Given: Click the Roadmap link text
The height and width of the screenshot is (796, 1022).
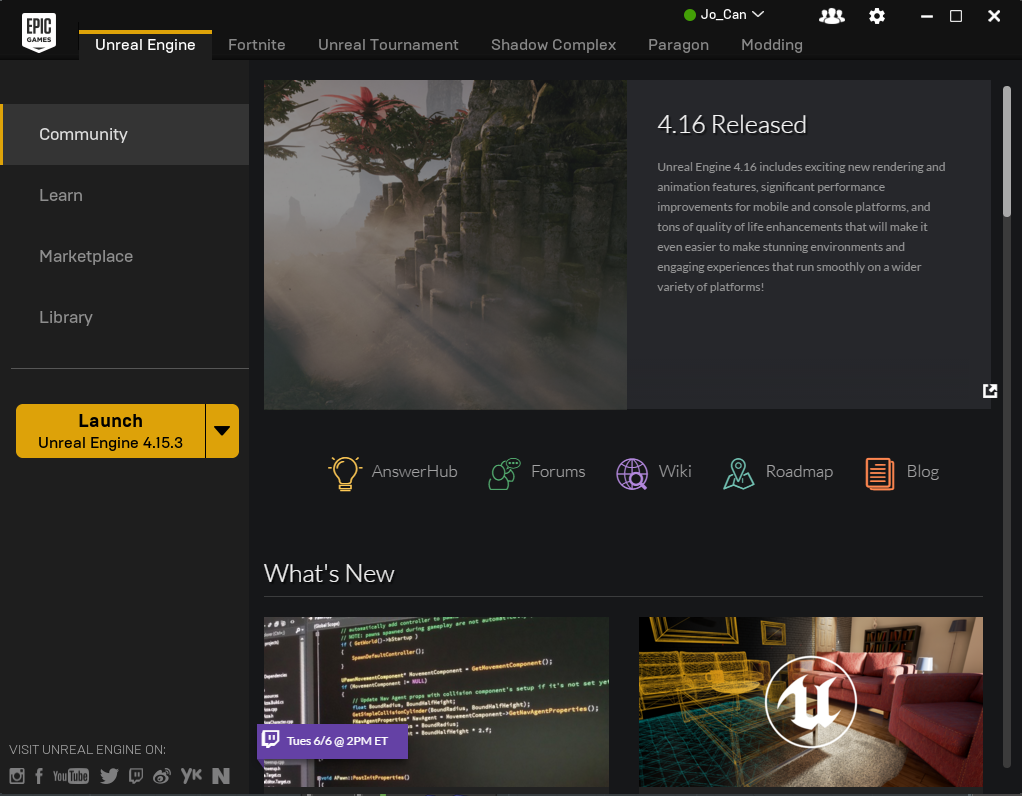Looking at the screenshot, I should click(x=799, y=471).
